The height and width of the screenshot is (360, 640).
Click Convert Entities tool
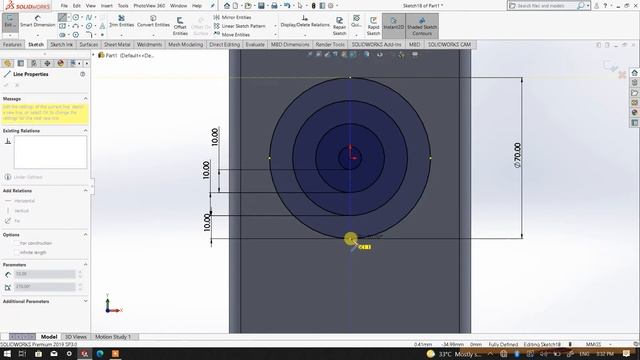point(153,22)
